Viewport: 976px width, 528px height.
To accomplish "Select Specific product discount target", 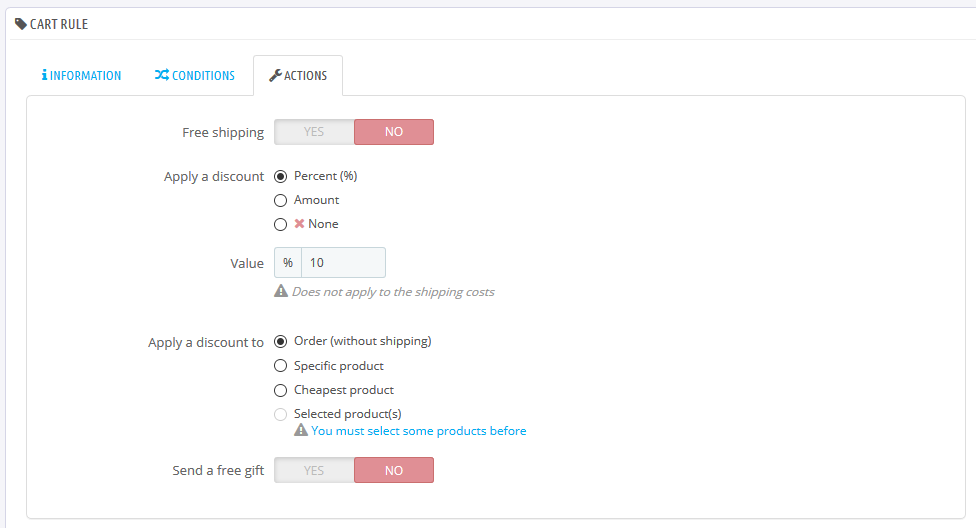I will tap(281, 366).
